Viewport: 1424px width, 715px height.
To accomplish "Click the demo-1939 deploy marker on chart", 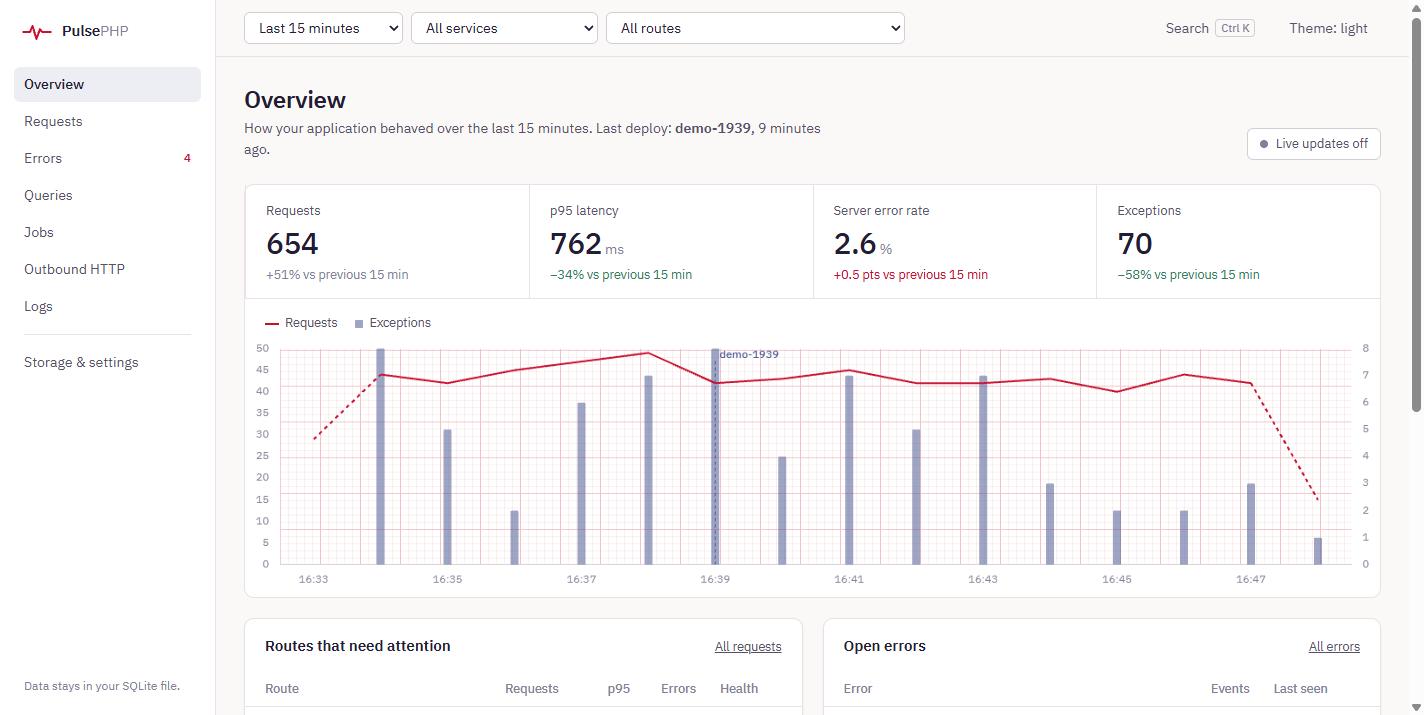I will point(749,354).
